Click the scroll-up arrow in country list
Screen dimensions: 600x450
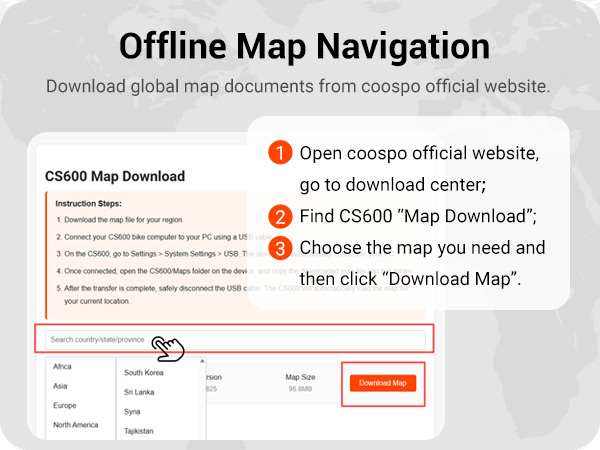point(202,362)
